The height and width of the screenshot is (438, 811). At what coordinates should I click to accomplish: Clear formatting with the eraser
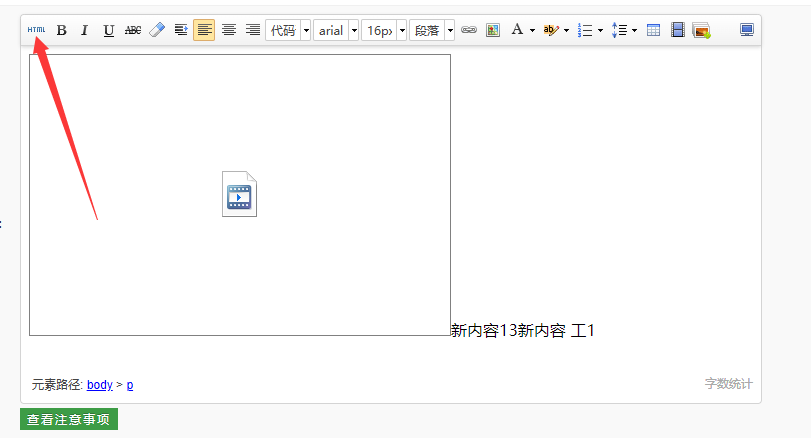(x=157, y=31)
